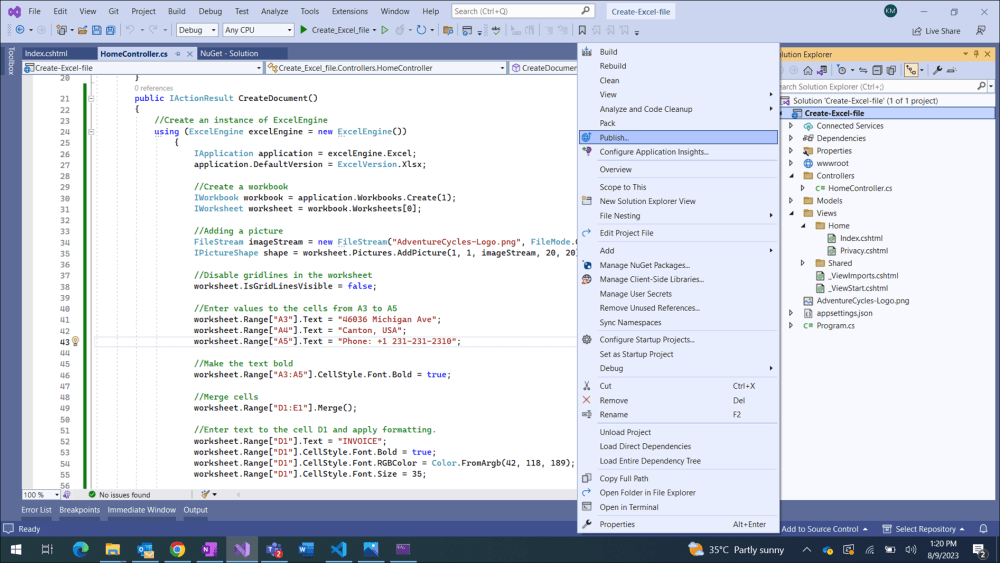The height and width of the screenshot is (563, 1000).
Task: Open the Any CPU platform dropdown
Action: click(258, 30)
